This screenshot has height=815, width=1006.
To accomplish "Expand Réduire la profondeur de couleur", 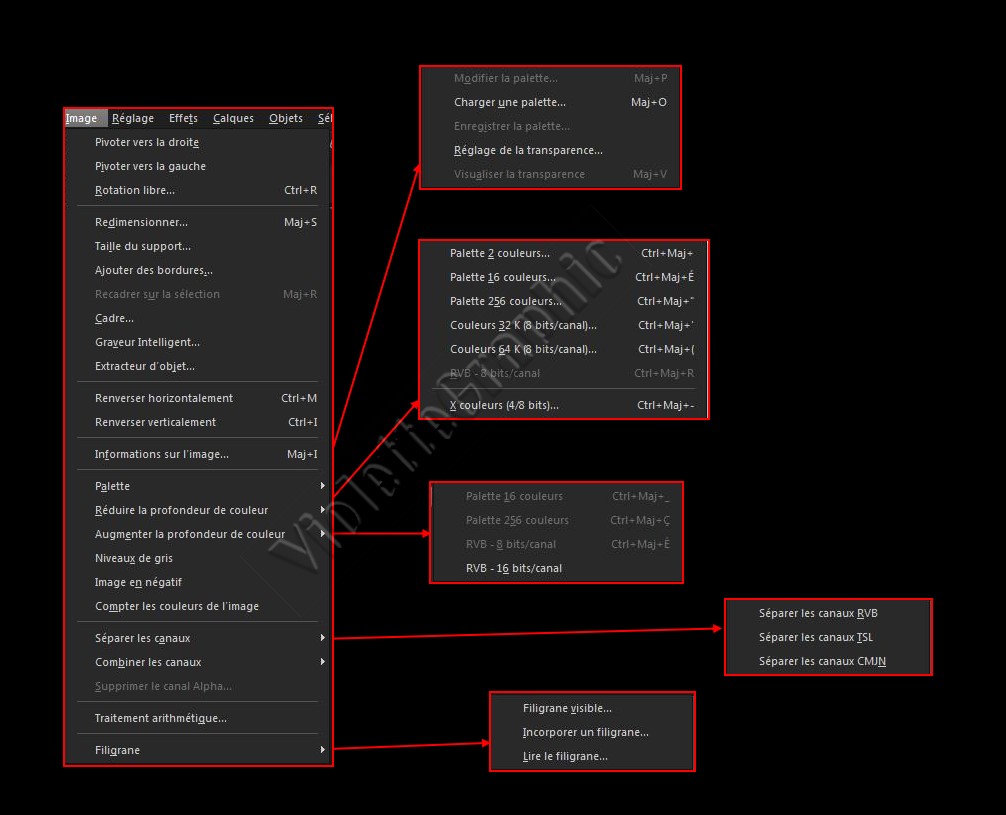I will [x=181, y=510].
